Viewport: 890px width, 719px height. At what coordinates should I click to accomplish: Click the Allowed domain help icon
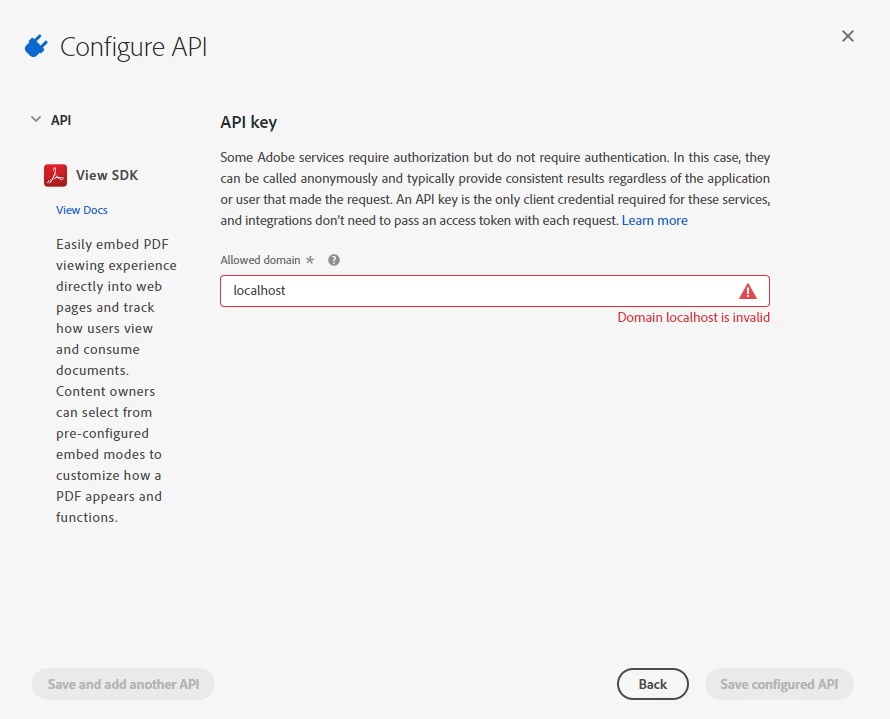tap(334, 260)
